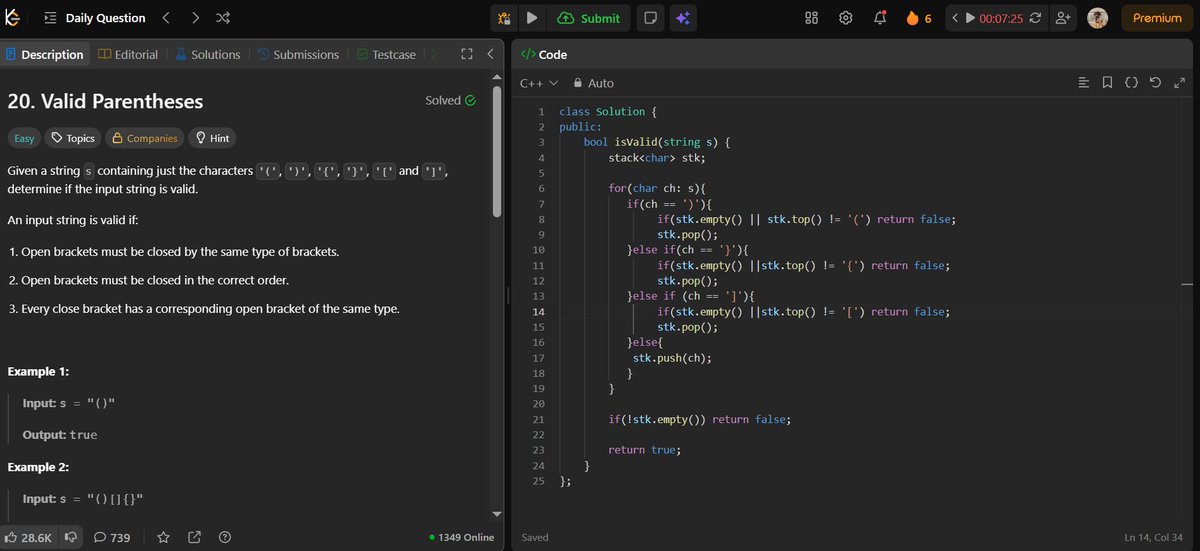Expand the code editor fullscreen

click(1180, 83)
